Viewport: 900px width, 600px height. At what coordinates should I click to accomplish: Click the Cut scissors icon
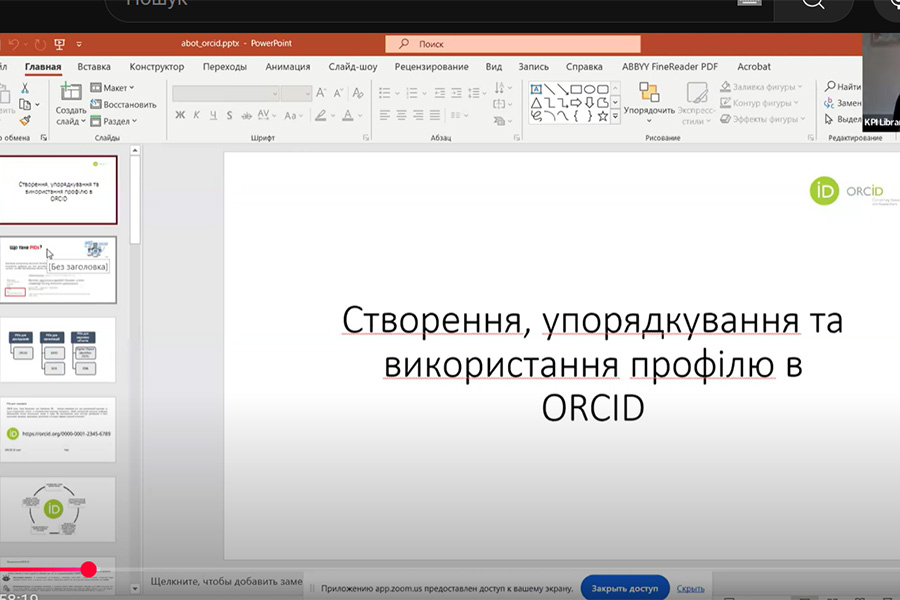tap(25, 88)
